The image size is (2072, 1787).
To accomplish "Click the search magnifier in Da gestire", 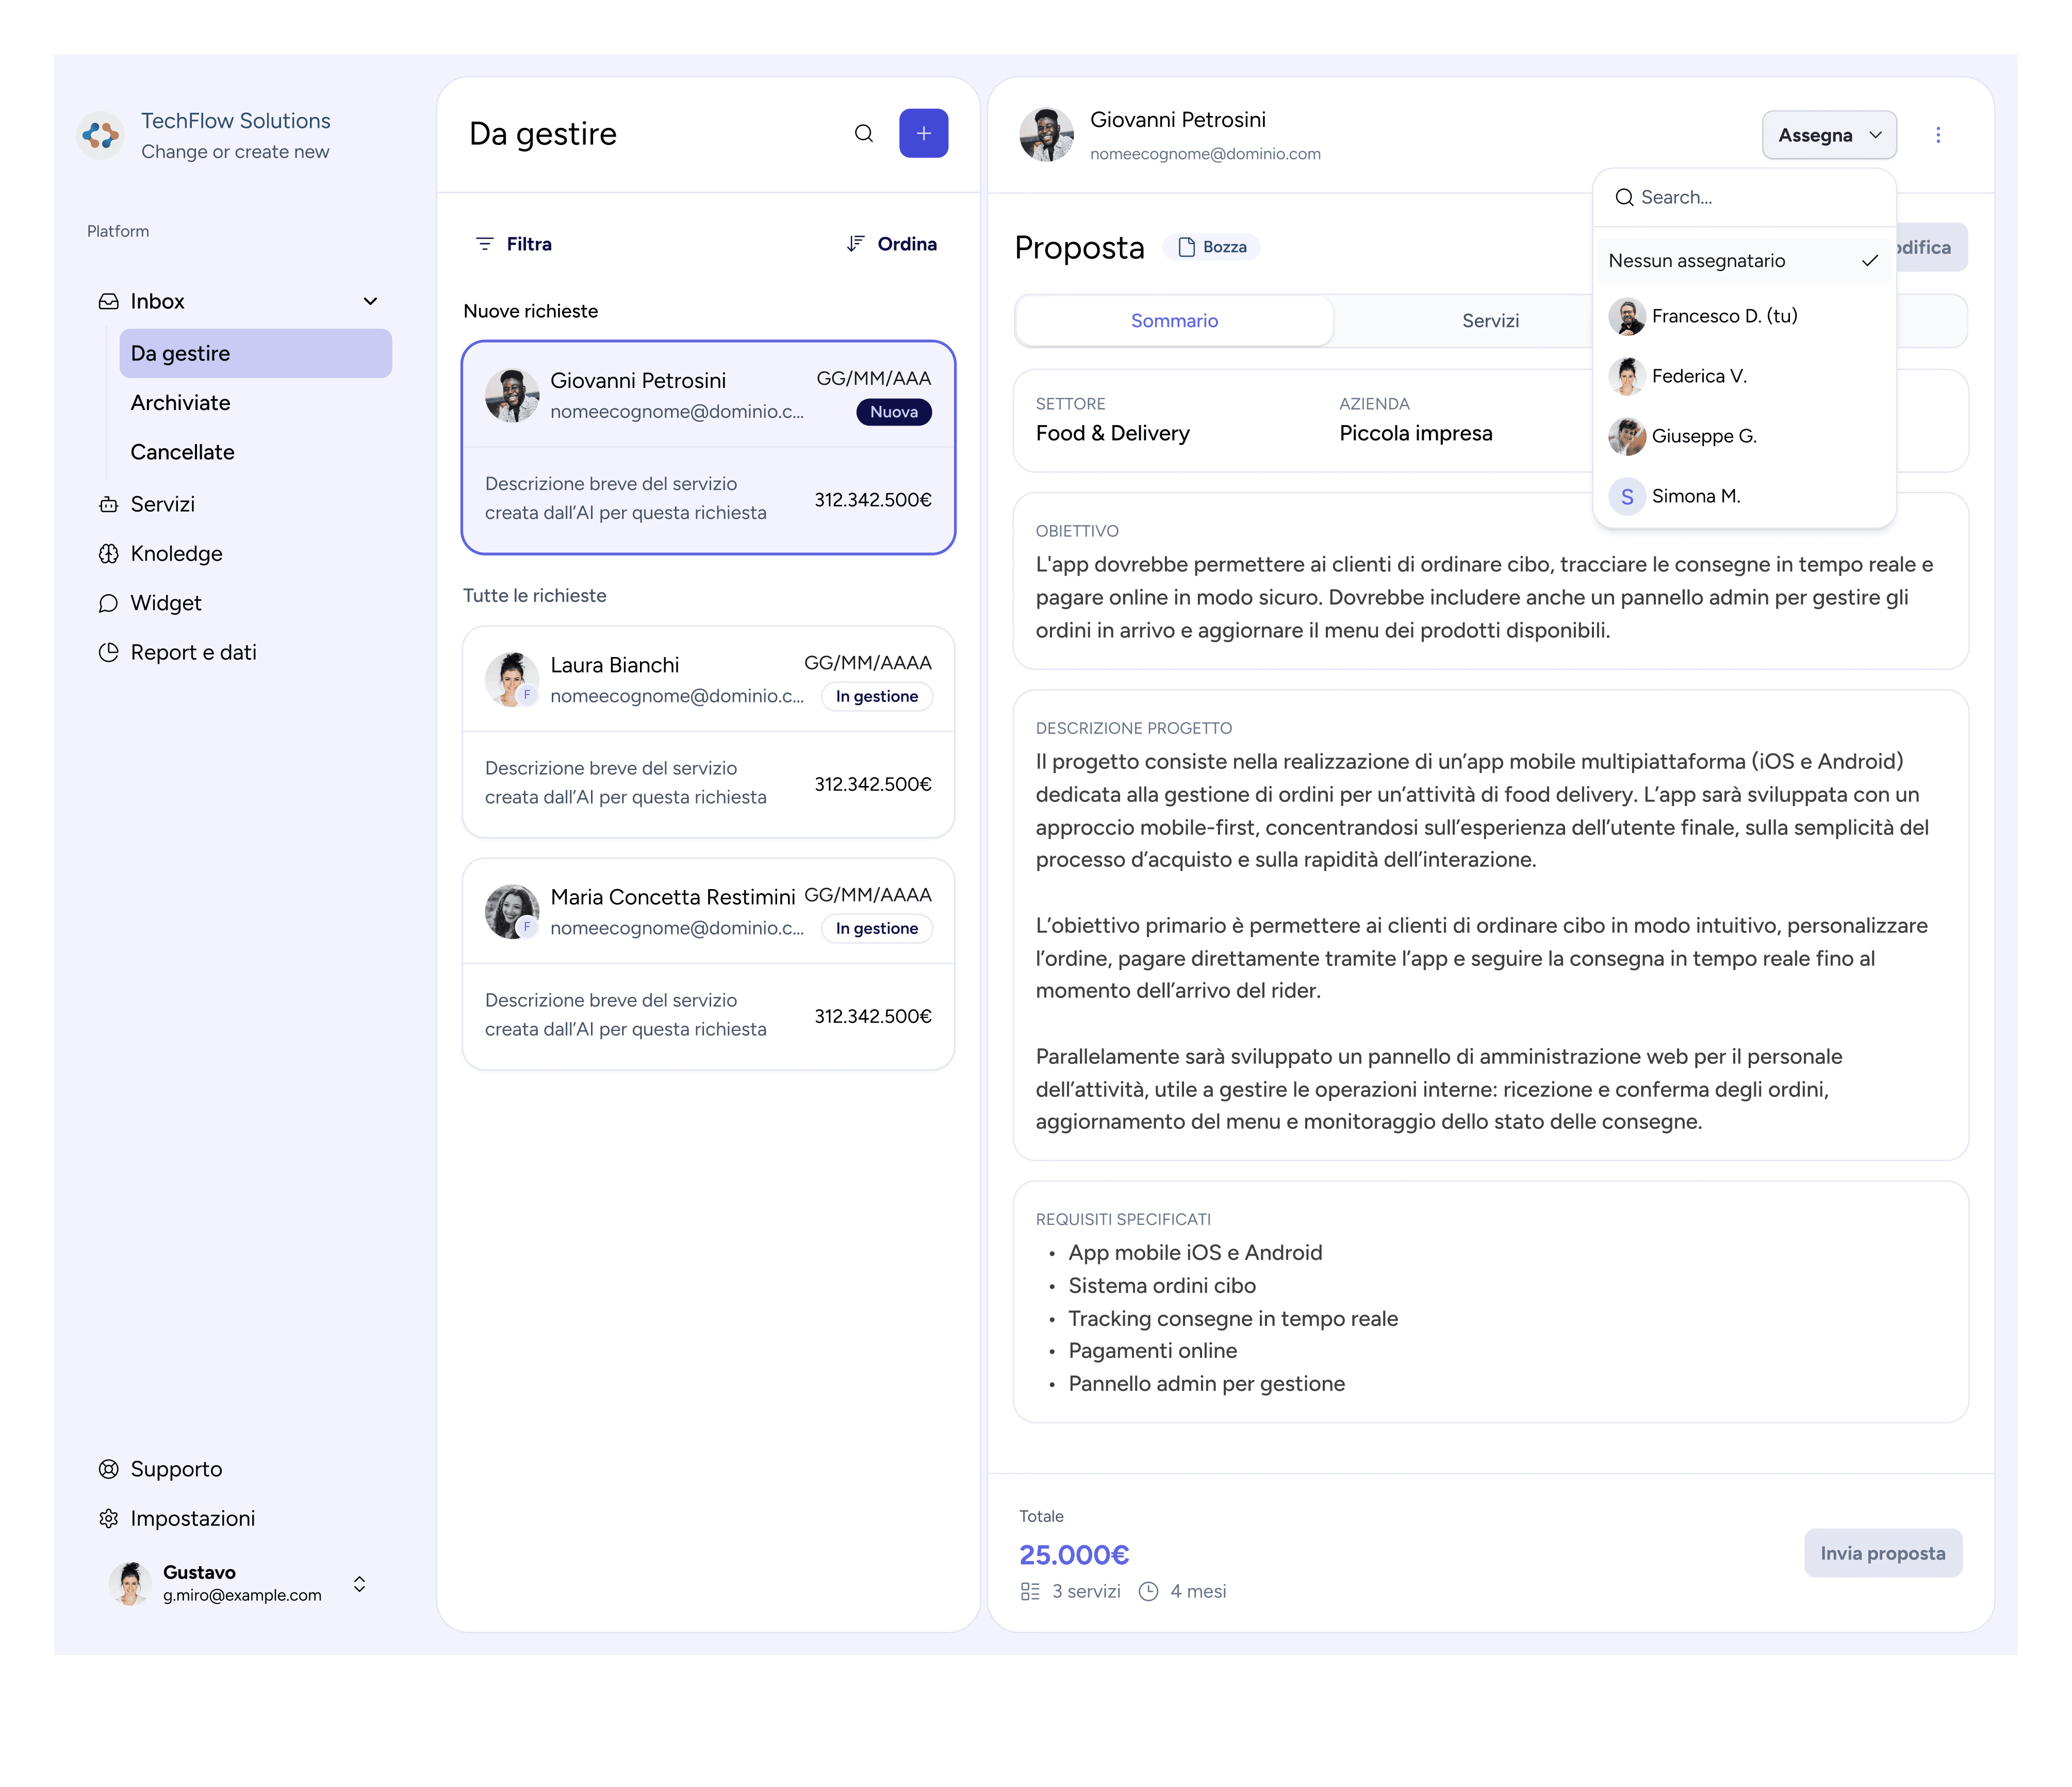I will (x=863, y=134).
